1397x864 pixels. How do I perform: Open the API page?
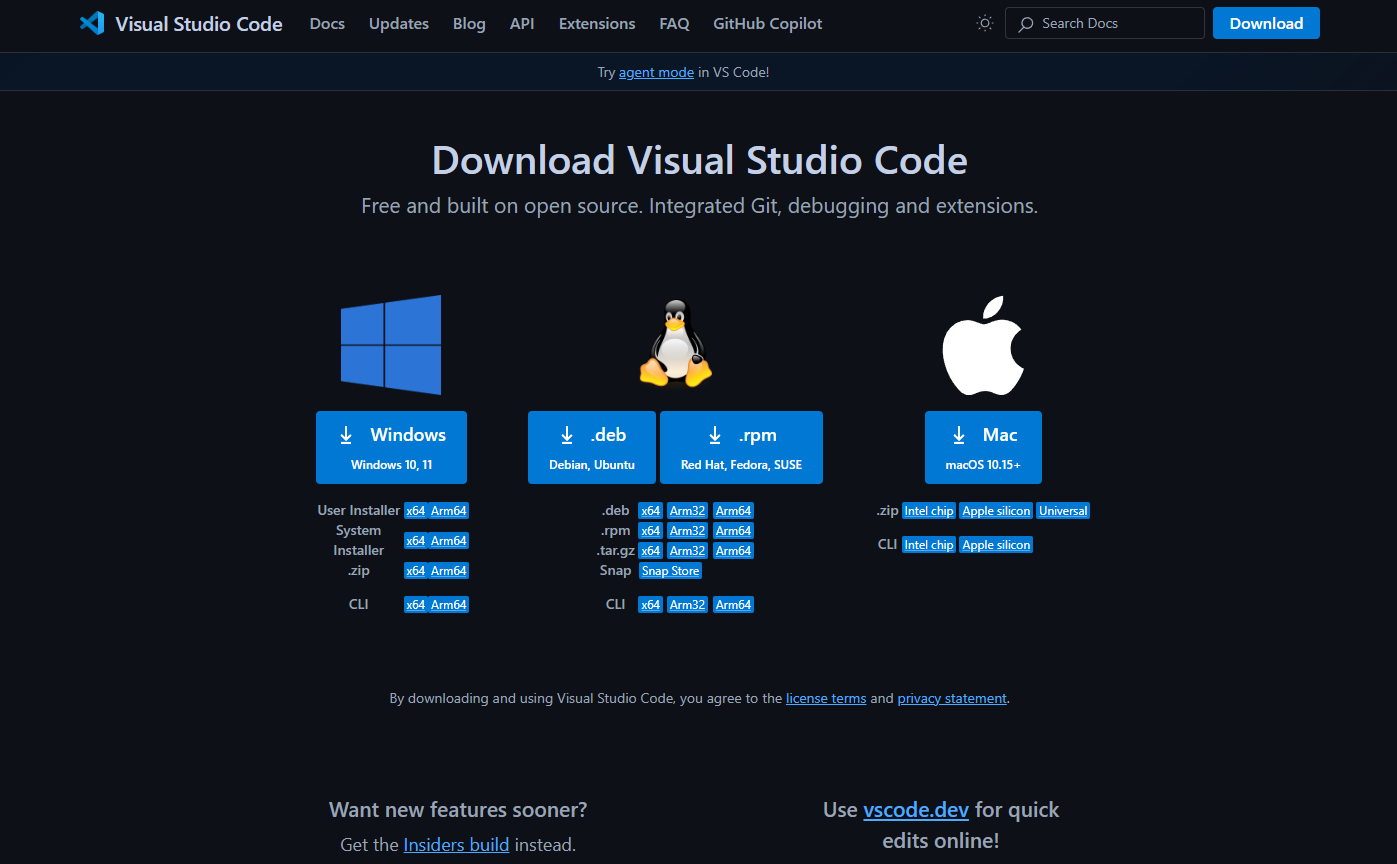[x=522, y=23]
